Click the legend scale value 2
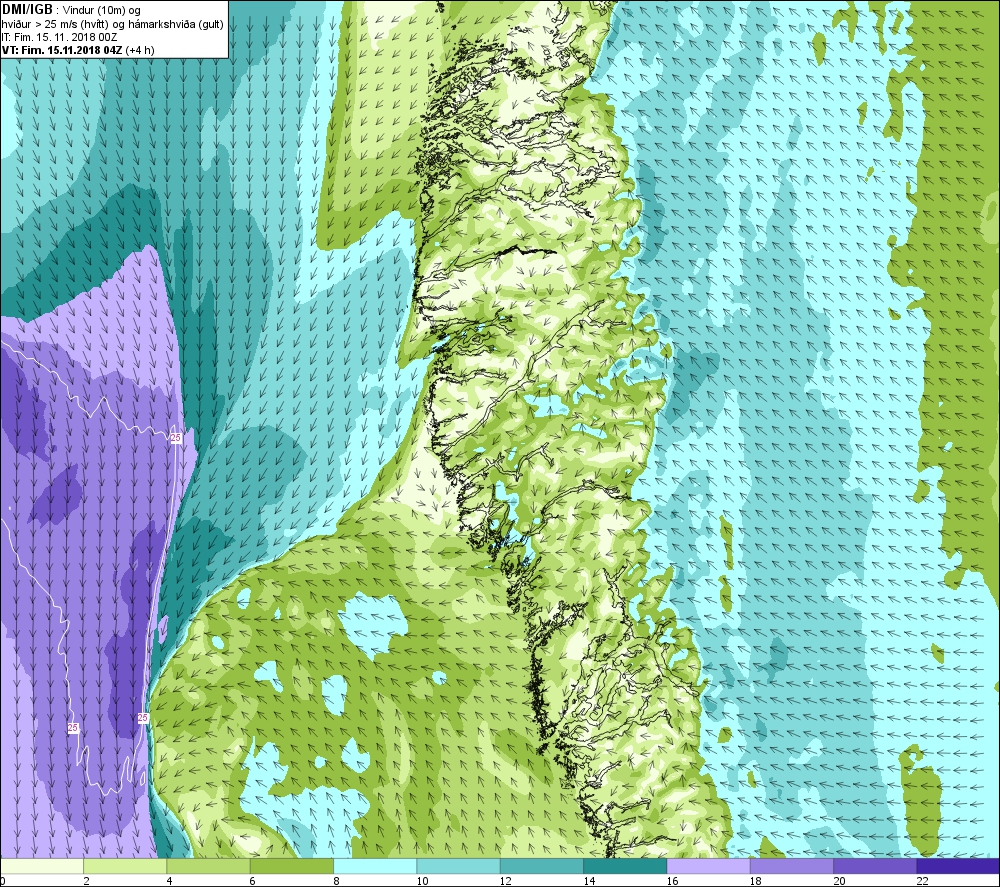1000x887 pixels. click(x=86, y=881)
